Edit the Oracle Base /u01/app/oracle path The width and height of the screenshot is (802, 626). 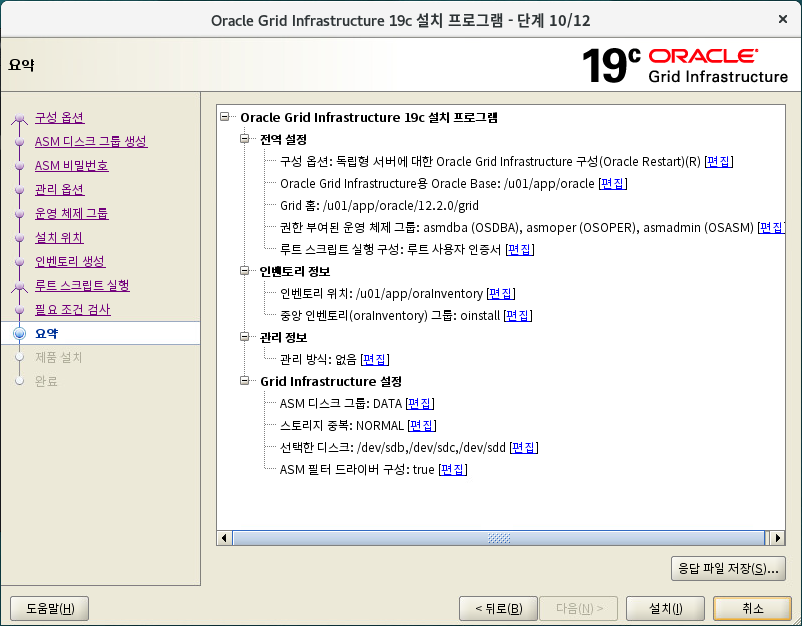[613, 184]
